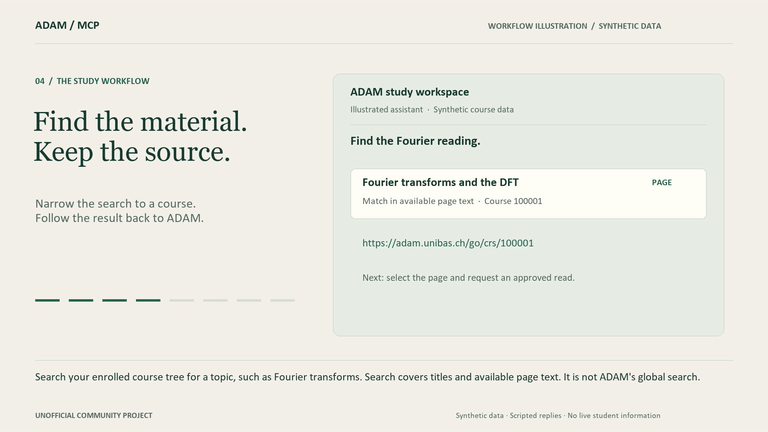Viewport: 768px width, 432px height.
Task: Click 'SYNTHETIC DATA' header label
Action: [x=629, y=26]
